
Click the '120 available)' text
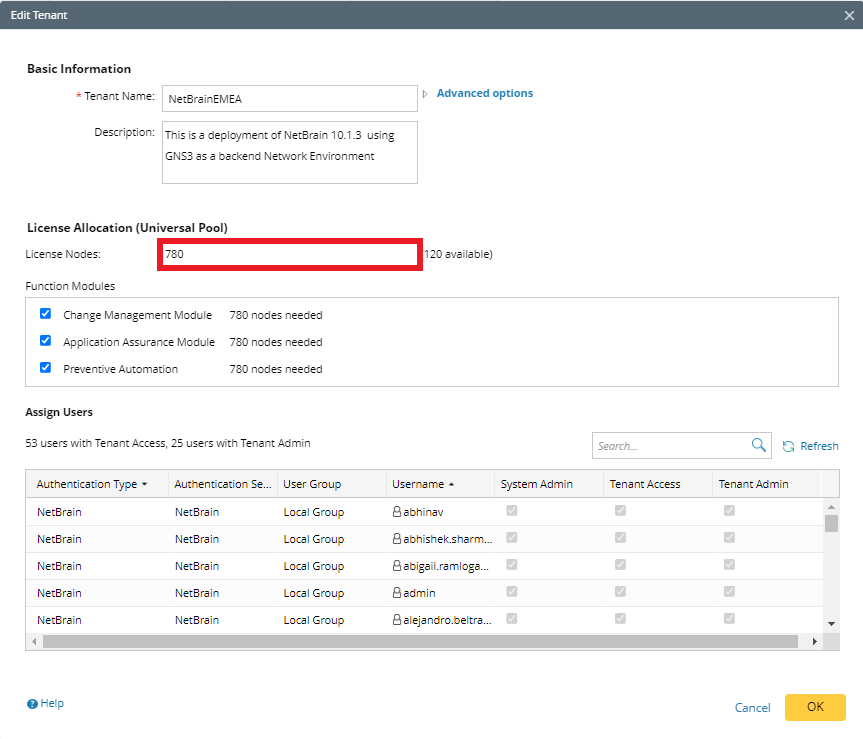[458, 254]
